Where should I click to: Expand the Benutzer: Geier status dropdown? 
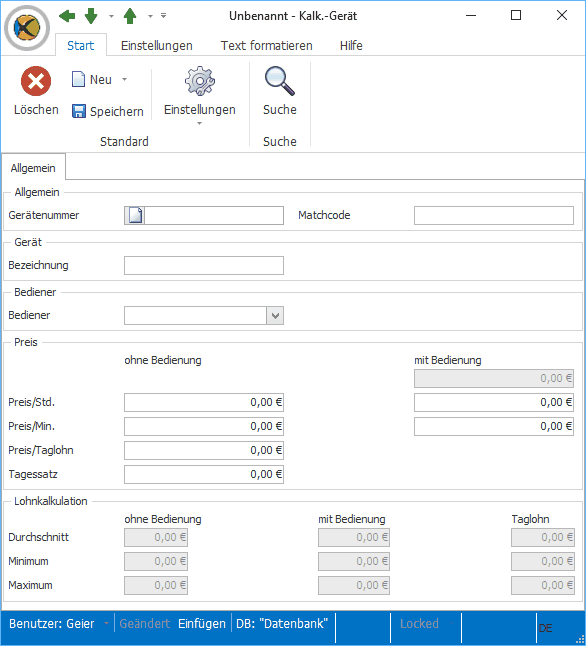click(106, 624)
